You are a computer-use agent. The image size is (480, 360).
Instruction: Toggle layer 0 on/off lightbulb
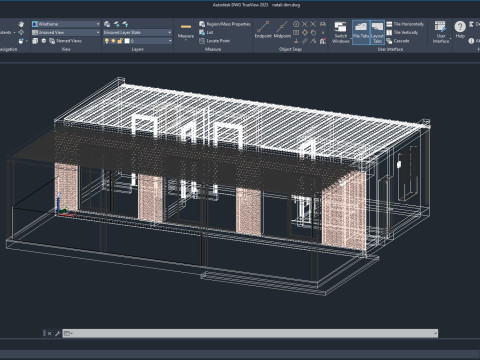107,41
